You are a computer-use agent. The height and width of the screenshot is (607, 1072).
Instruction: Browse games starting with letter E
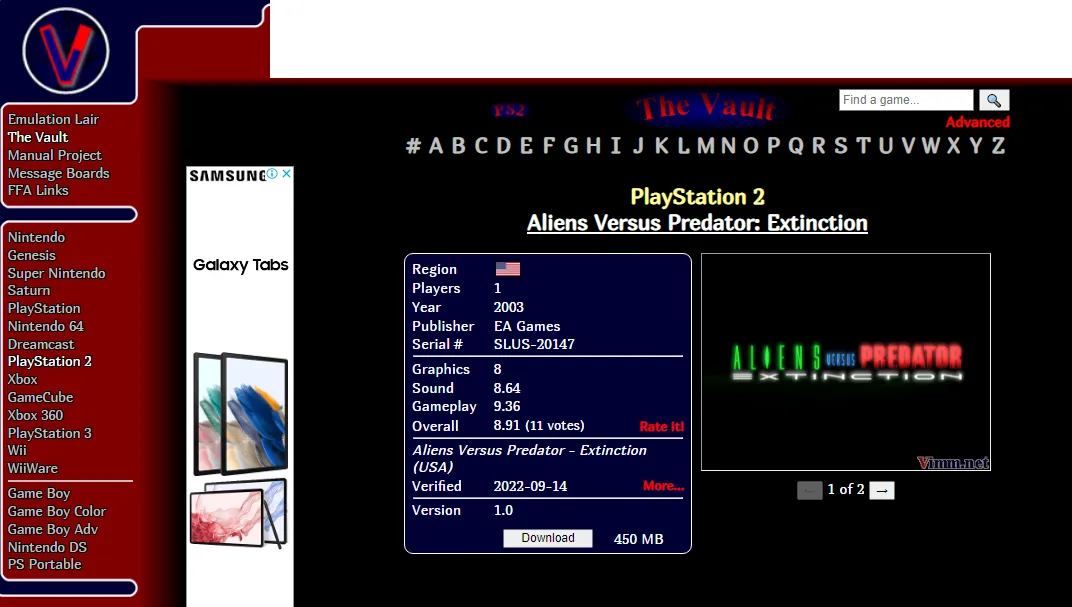526,146
